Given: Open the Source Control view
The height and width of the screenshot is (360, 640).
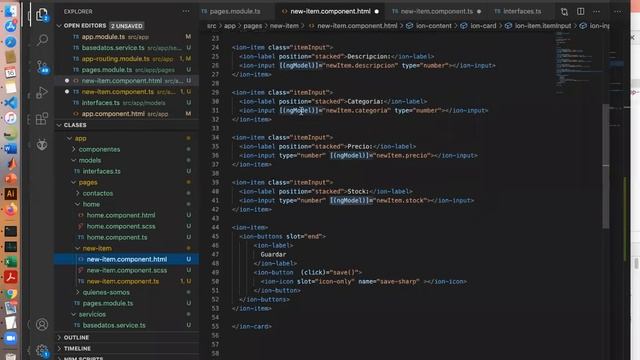Looking at the screenshot, I should [42, 67].
